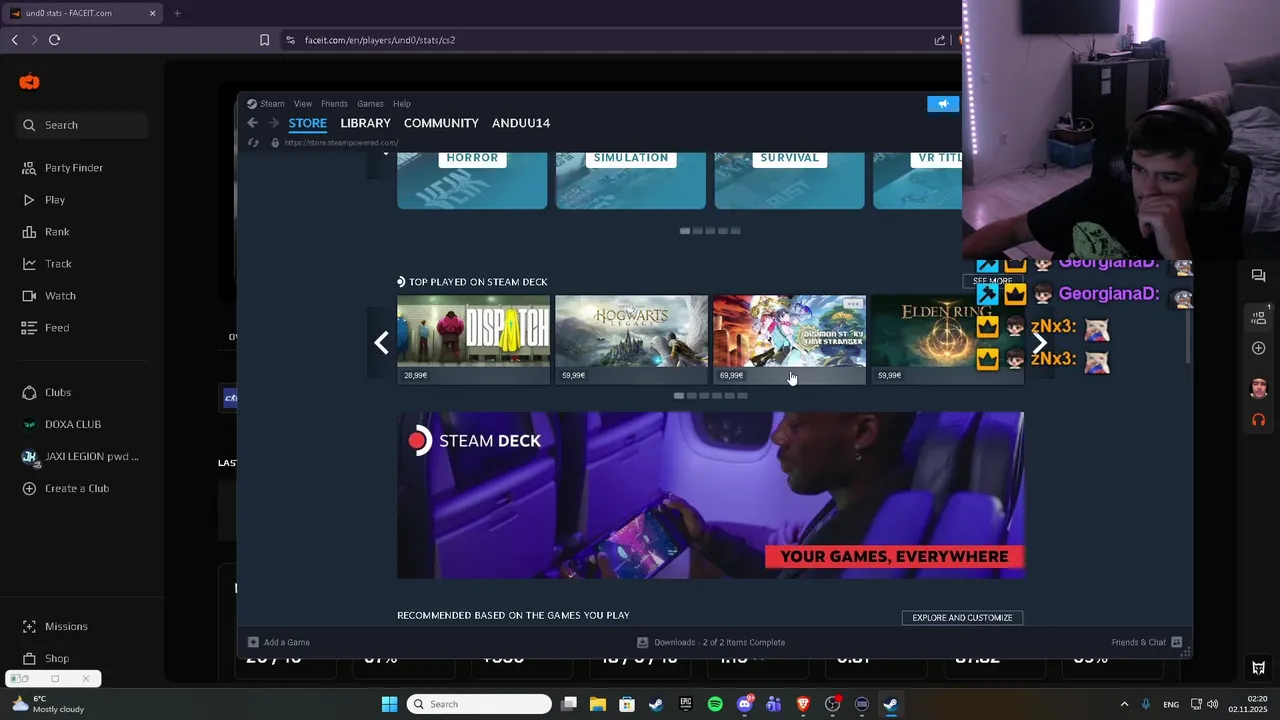The image size is (1280, 720).
Task: Open Missions in FACEIT sidebar
Action: tap(55, 627)
